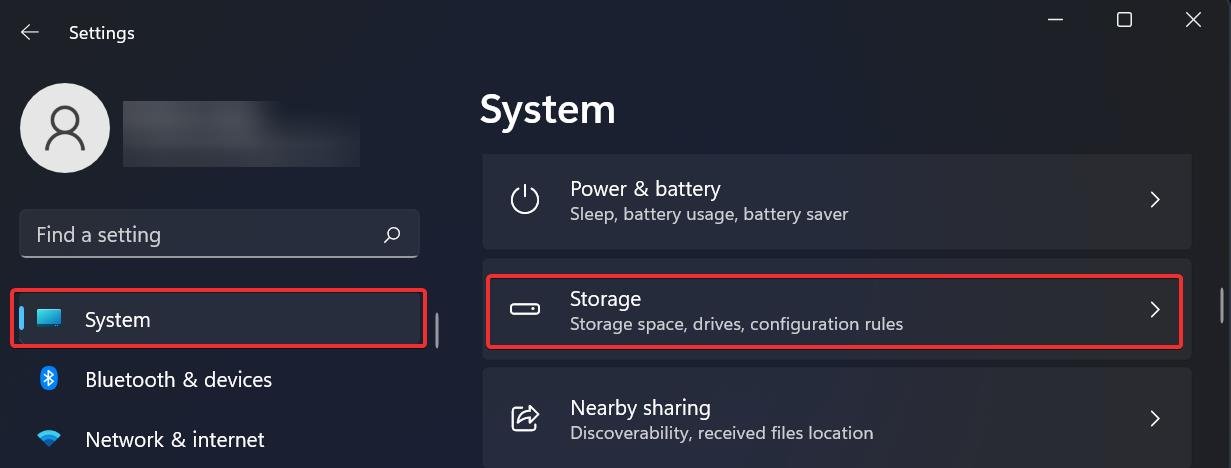This screenshot has width=1231, height=468.
Task: Expand Power & battery using its chevron
Action: pyautogui.click(x=1154, y=199)
